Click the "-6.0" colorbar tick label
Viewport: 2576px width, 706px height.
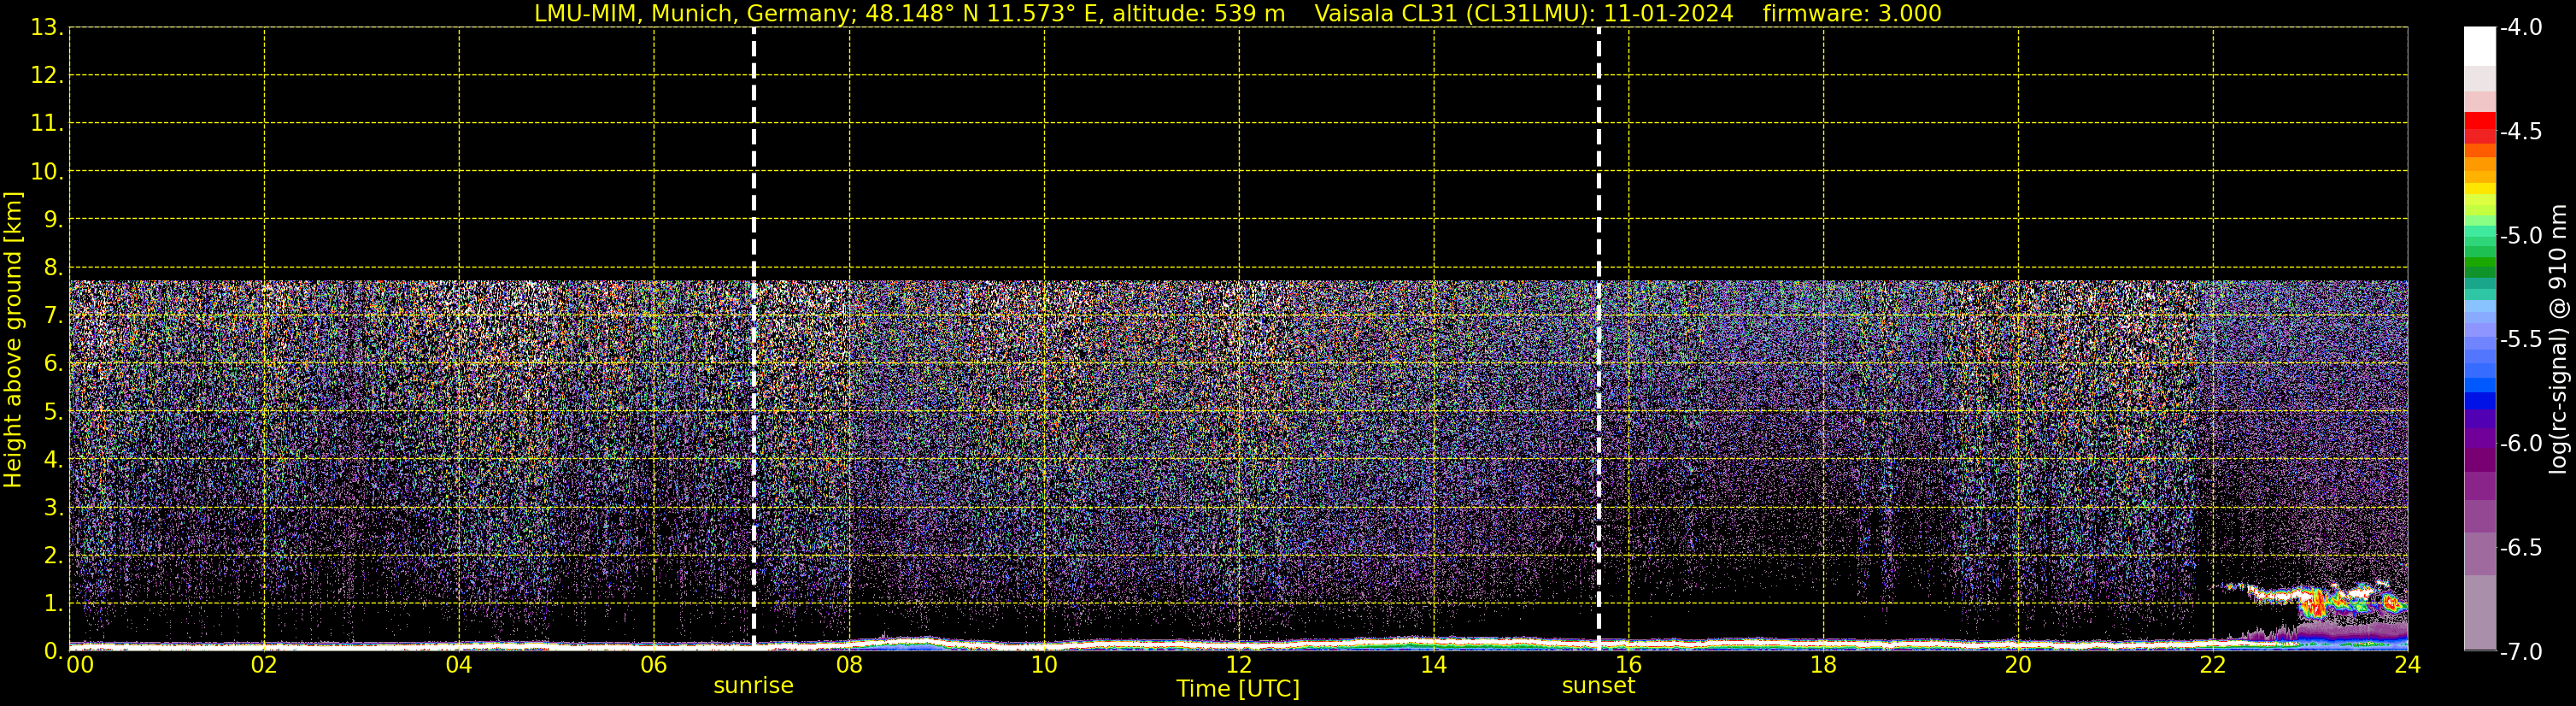tap(2520, 444)
